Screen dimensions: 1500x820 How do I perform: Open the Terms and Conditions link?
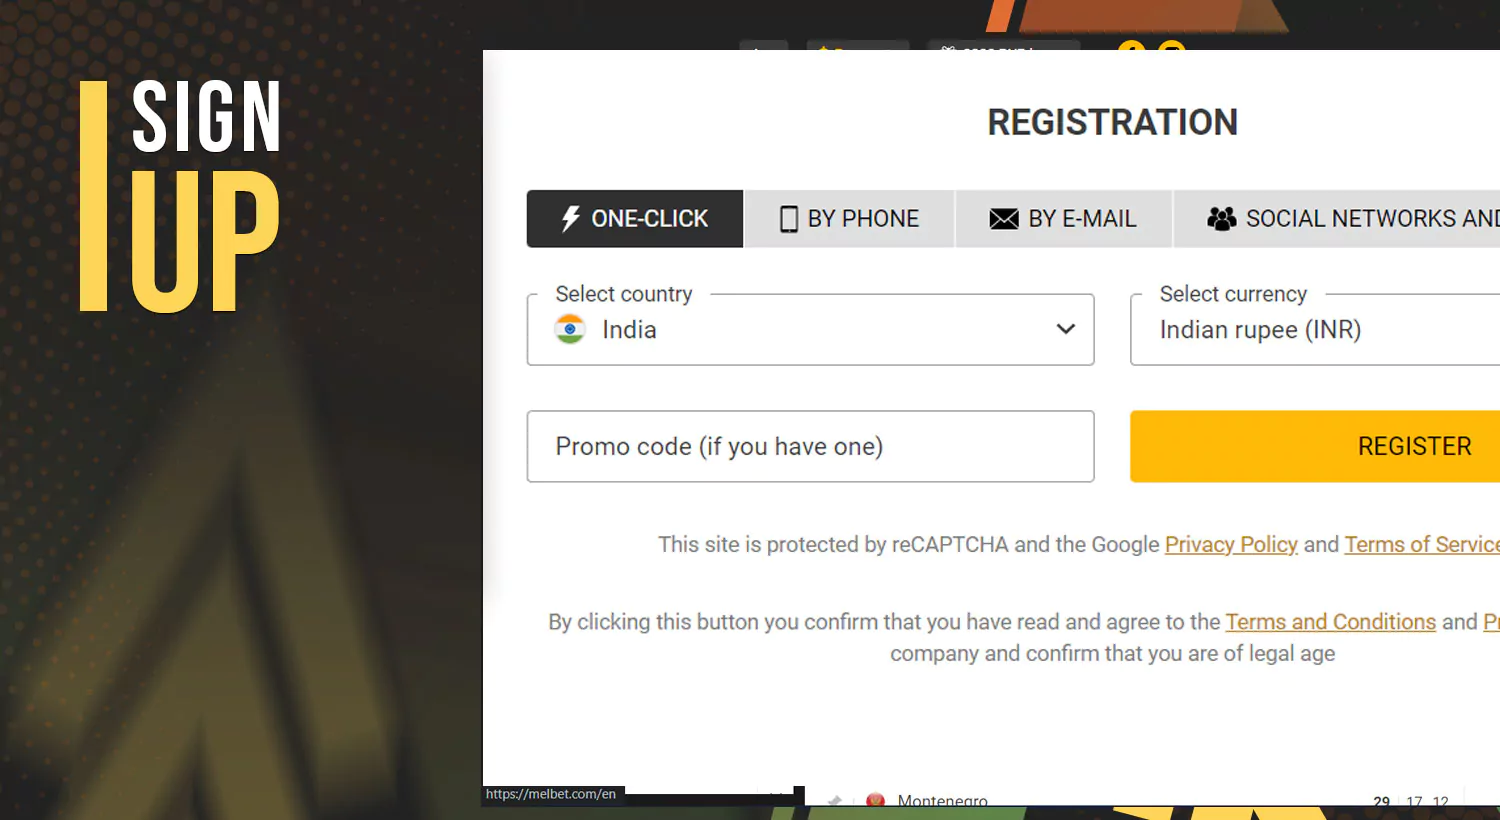point(1330,621)
